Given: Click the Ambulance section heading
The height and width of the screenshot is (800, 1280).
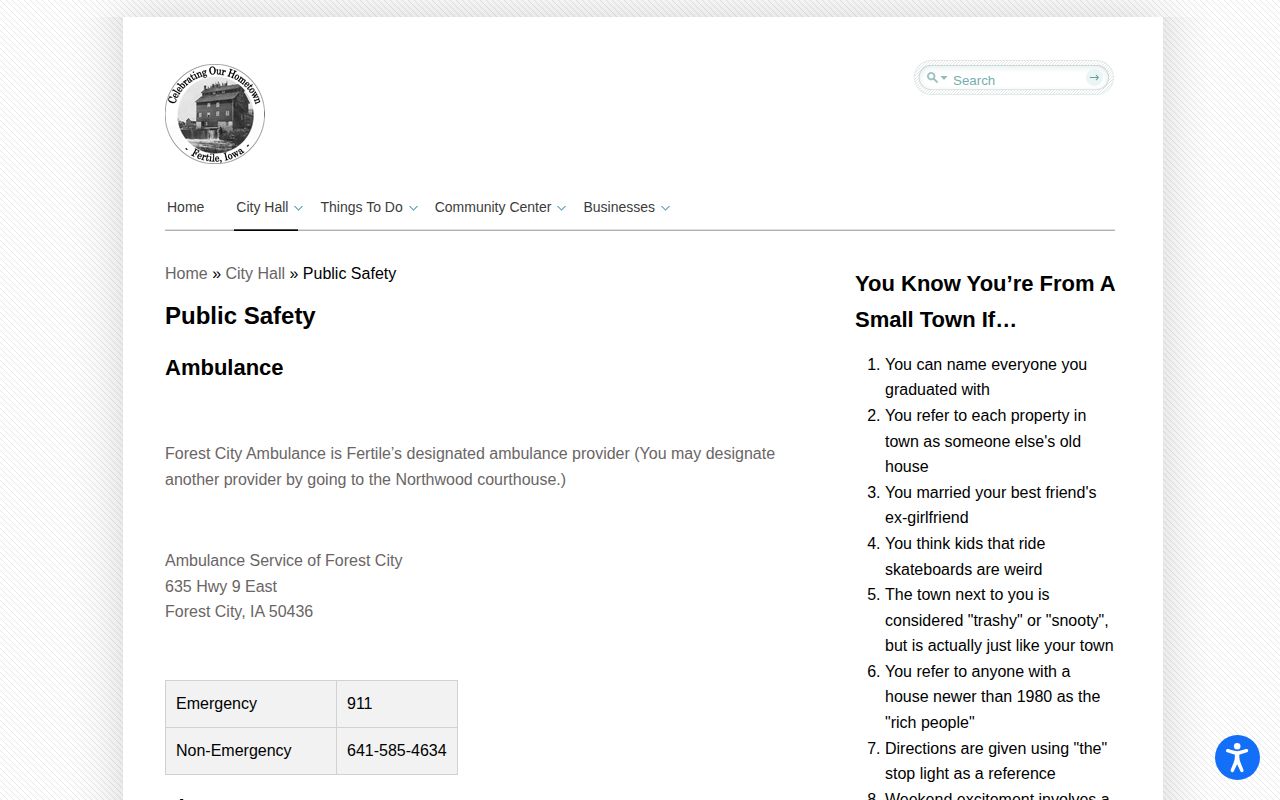Looking at the screenshot, I should [224, 368].
